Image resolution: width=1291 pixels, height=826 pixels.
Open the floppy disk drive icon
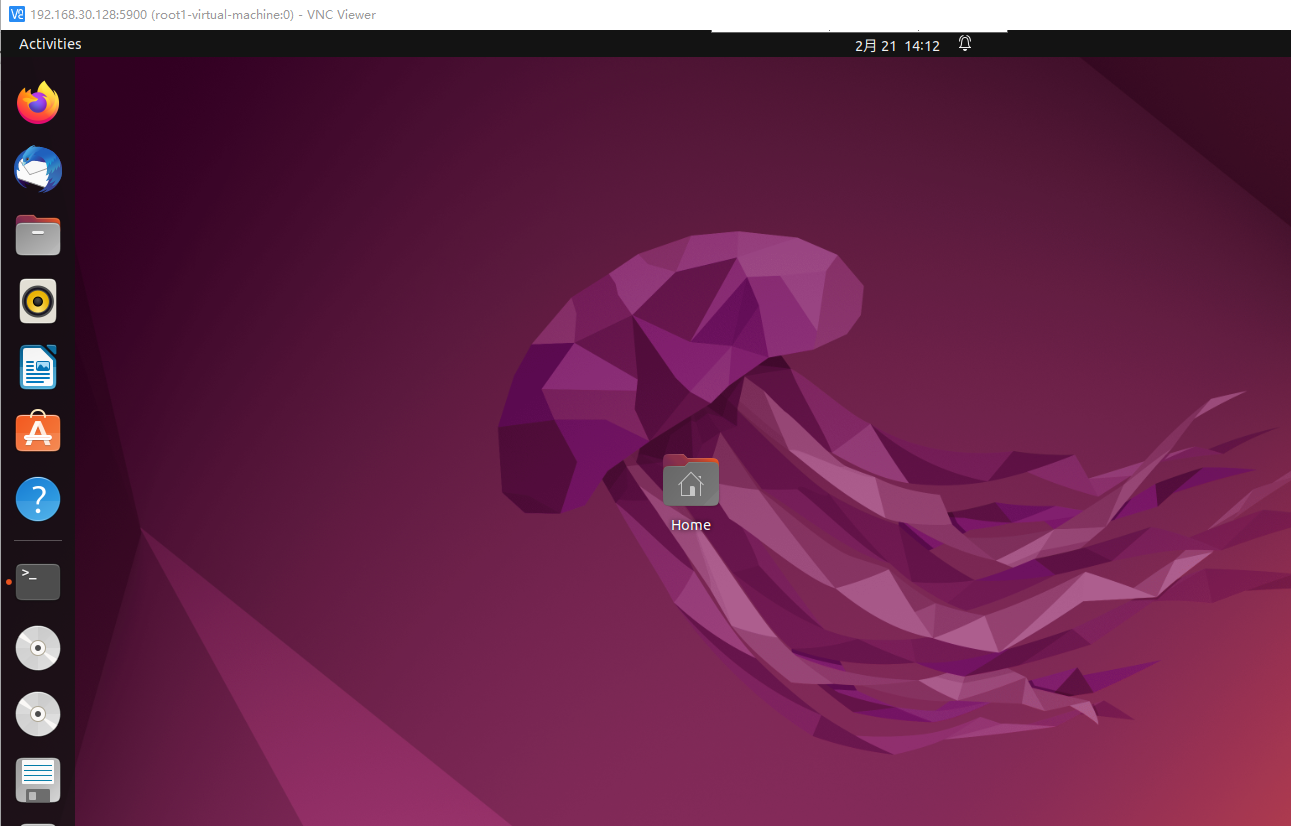pyautogui.click(x=38, y=780)
